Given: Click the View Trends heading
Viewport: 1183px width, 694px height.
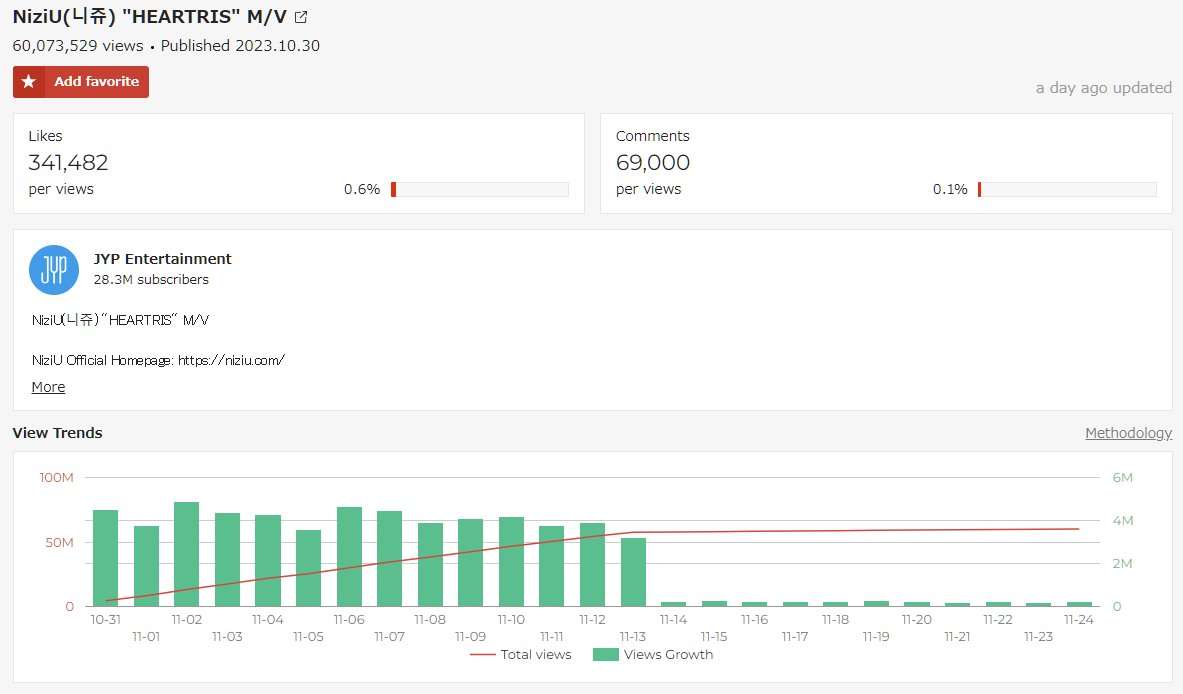Looking at the screenshot, I should pyautogui.click(x=57, y=433).
